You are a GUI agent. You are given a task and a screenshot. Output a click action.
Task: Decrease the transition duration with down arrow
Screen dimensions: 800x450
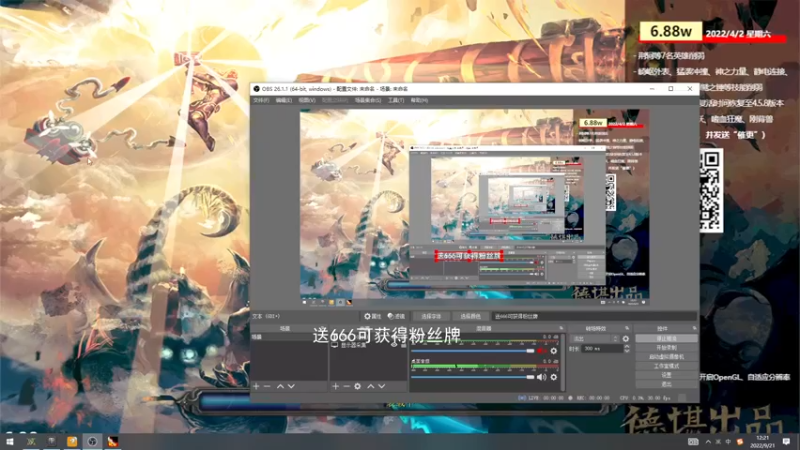(627, 351)
